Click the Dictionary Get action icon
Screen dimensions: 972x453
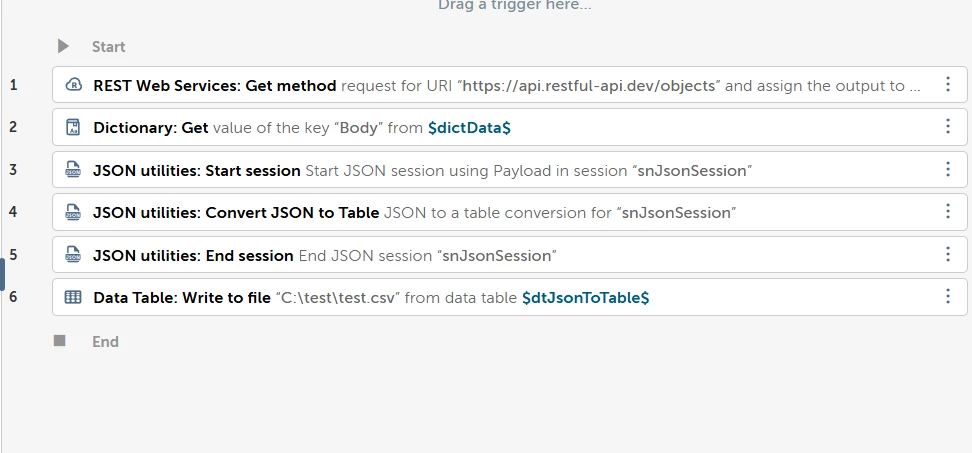(x=72, y=127)
